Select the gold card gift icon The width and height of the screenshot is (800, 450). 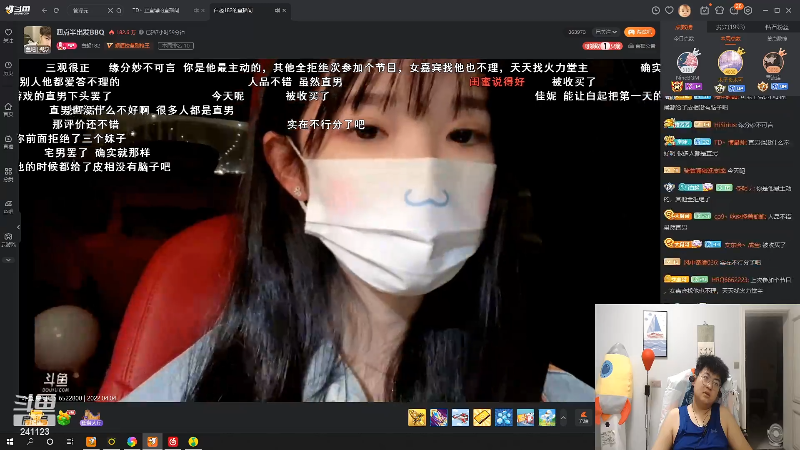(x=482, y=417)
